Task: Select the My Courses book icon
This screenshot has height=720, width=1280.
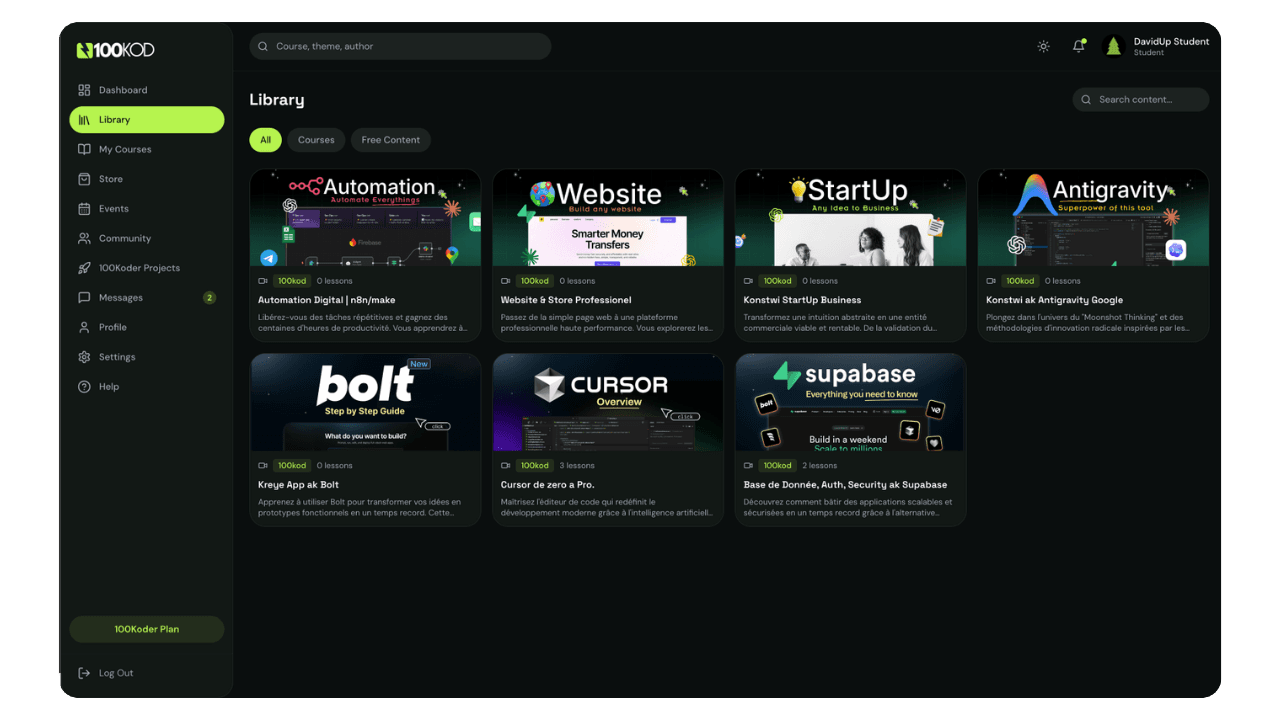Action: pos(85,149)
